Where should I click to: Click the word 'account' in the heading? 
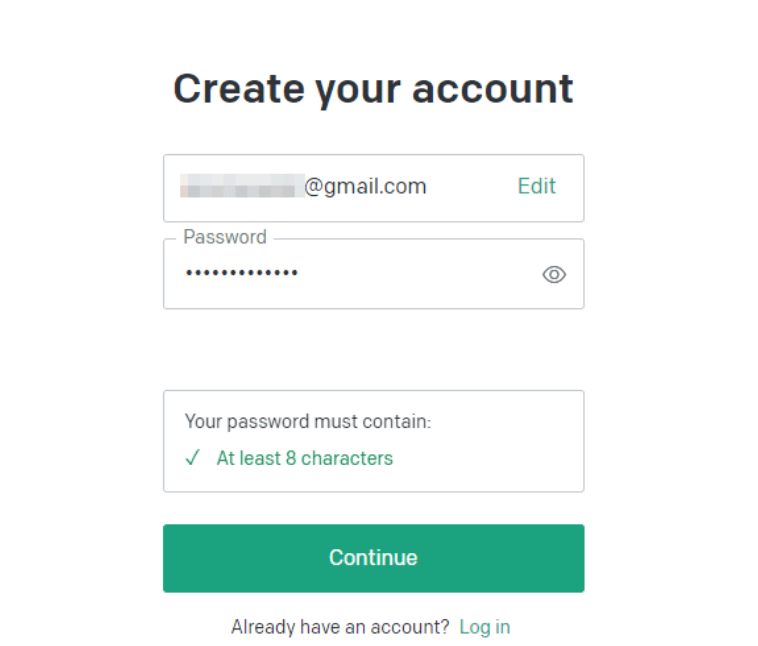click(493, 89)
